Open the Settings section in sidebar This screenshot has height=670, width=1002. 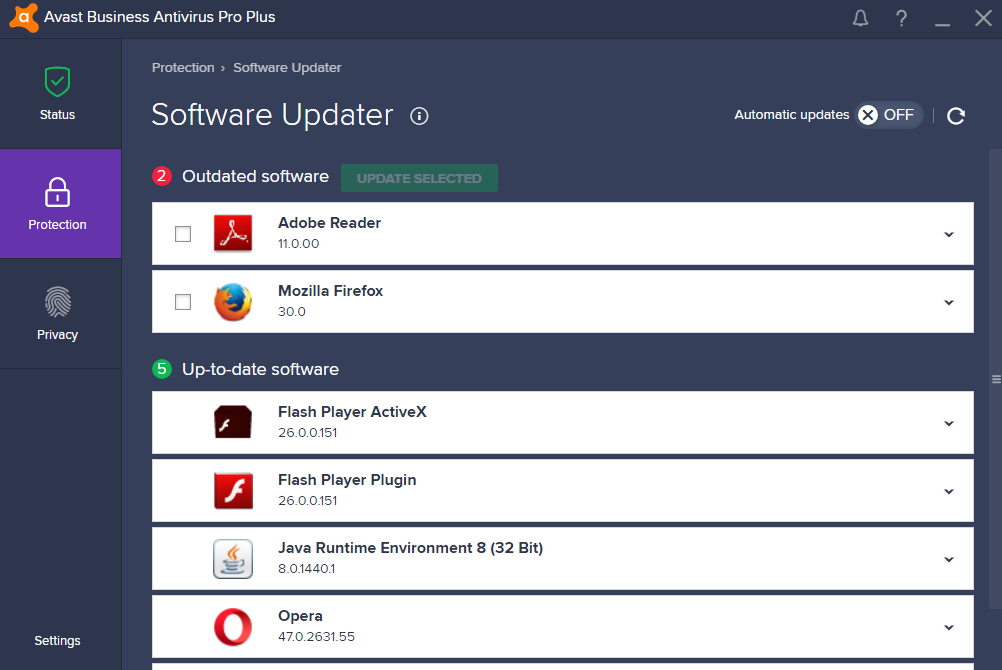coord(58,641)
